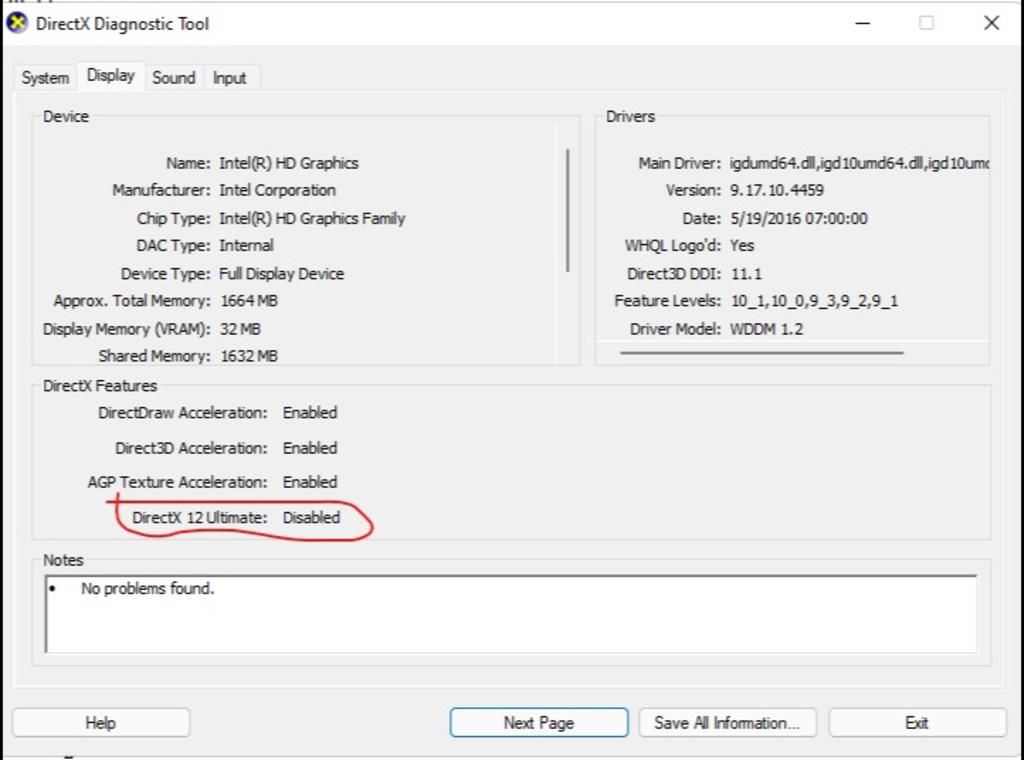Click the 'DirectX 12 Ultimate:' label
The image size is (1024, 760).
point(200,518)
